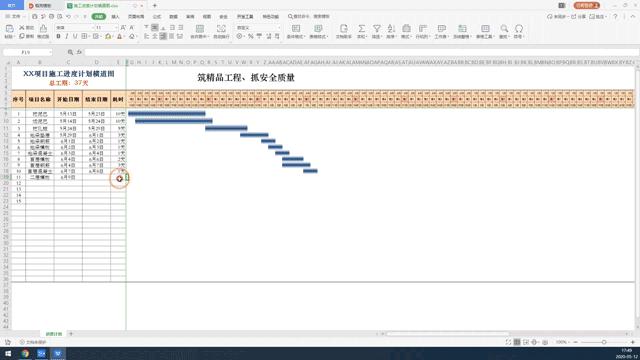Click the Worksheet icon in ribbon
The height and width of the screenshot is (360, 640).
[x=441, y=28]
